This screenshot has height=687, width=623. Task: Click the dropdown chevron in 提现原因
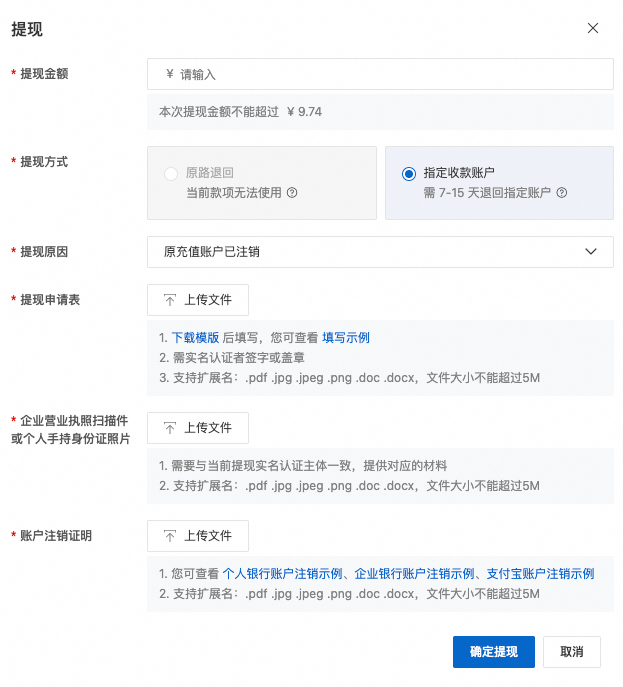[x=591, y=252]
